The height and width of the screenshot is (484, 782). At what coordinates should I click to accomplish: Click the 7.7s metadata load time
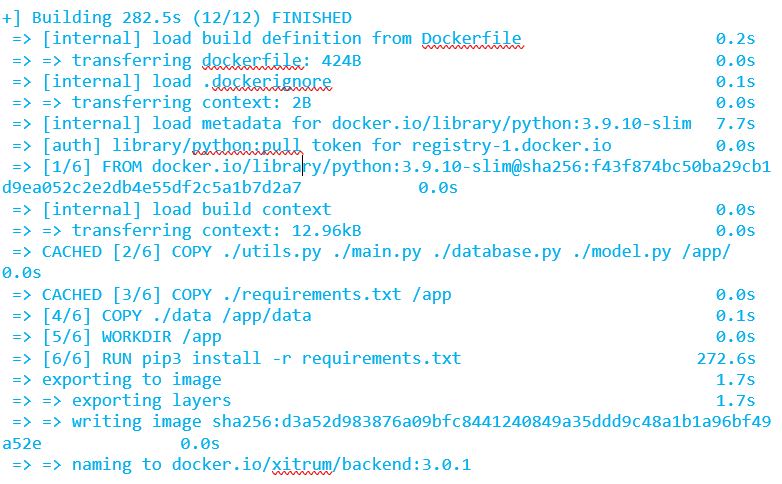click(x=735, y=124)
